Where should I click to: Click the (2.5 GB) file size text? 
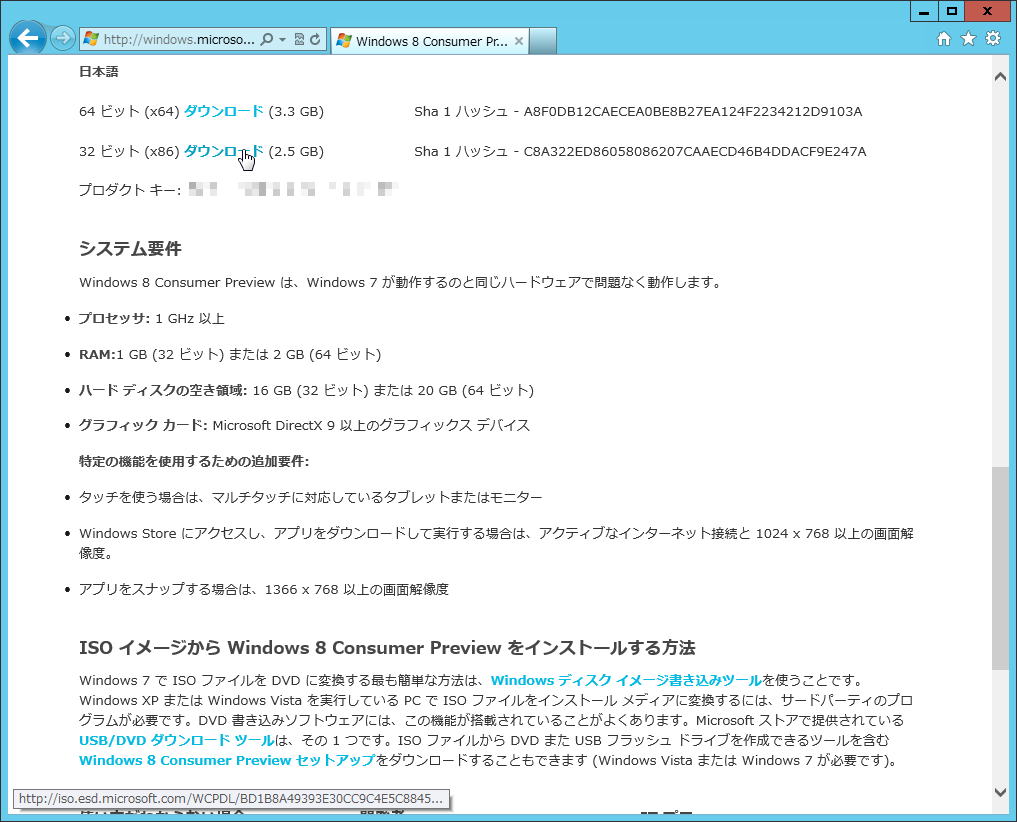(296, 151)
